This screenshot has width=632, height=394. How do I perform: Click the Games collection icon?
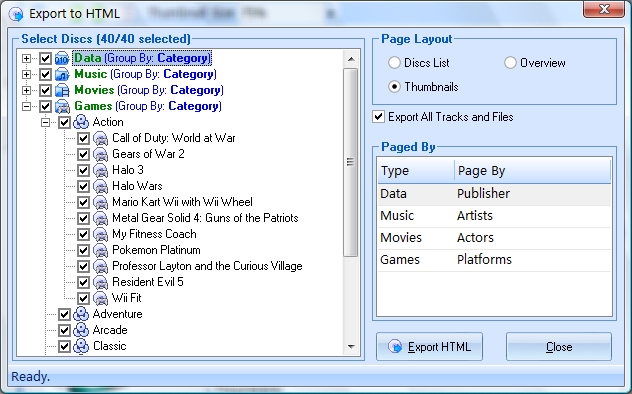point(62,106)
